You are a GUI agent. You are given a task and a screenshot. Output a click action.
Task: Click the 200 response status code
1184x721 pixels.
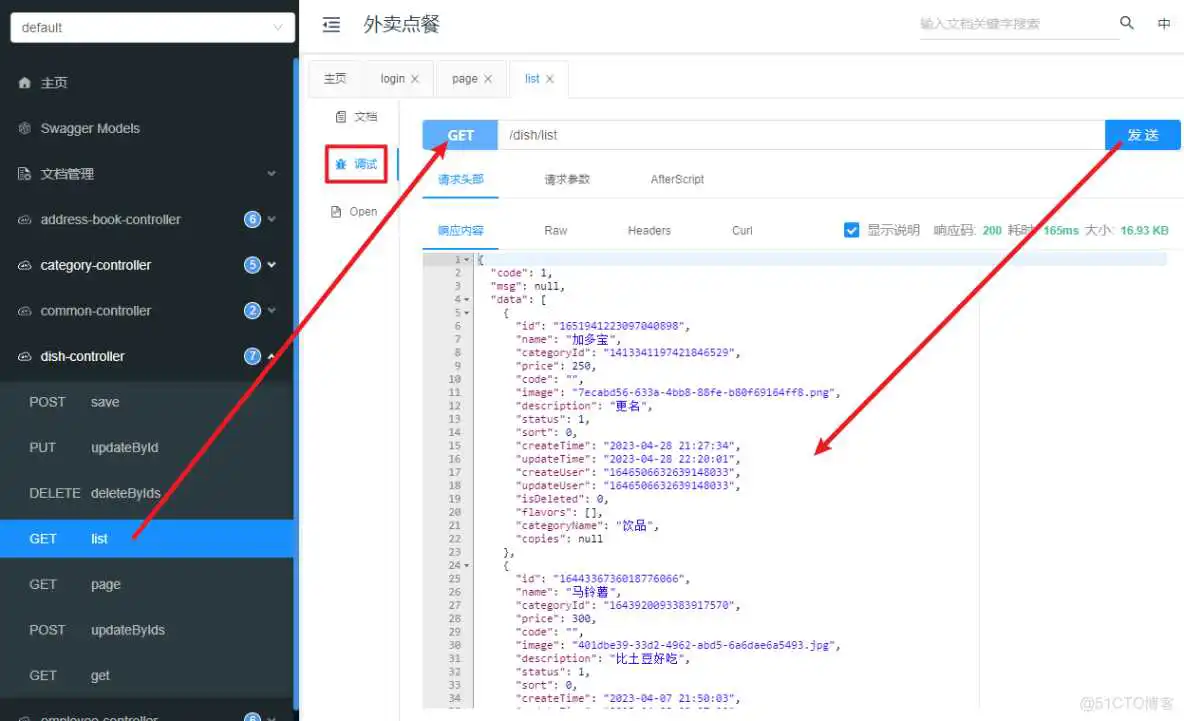(x=991, y=230)
